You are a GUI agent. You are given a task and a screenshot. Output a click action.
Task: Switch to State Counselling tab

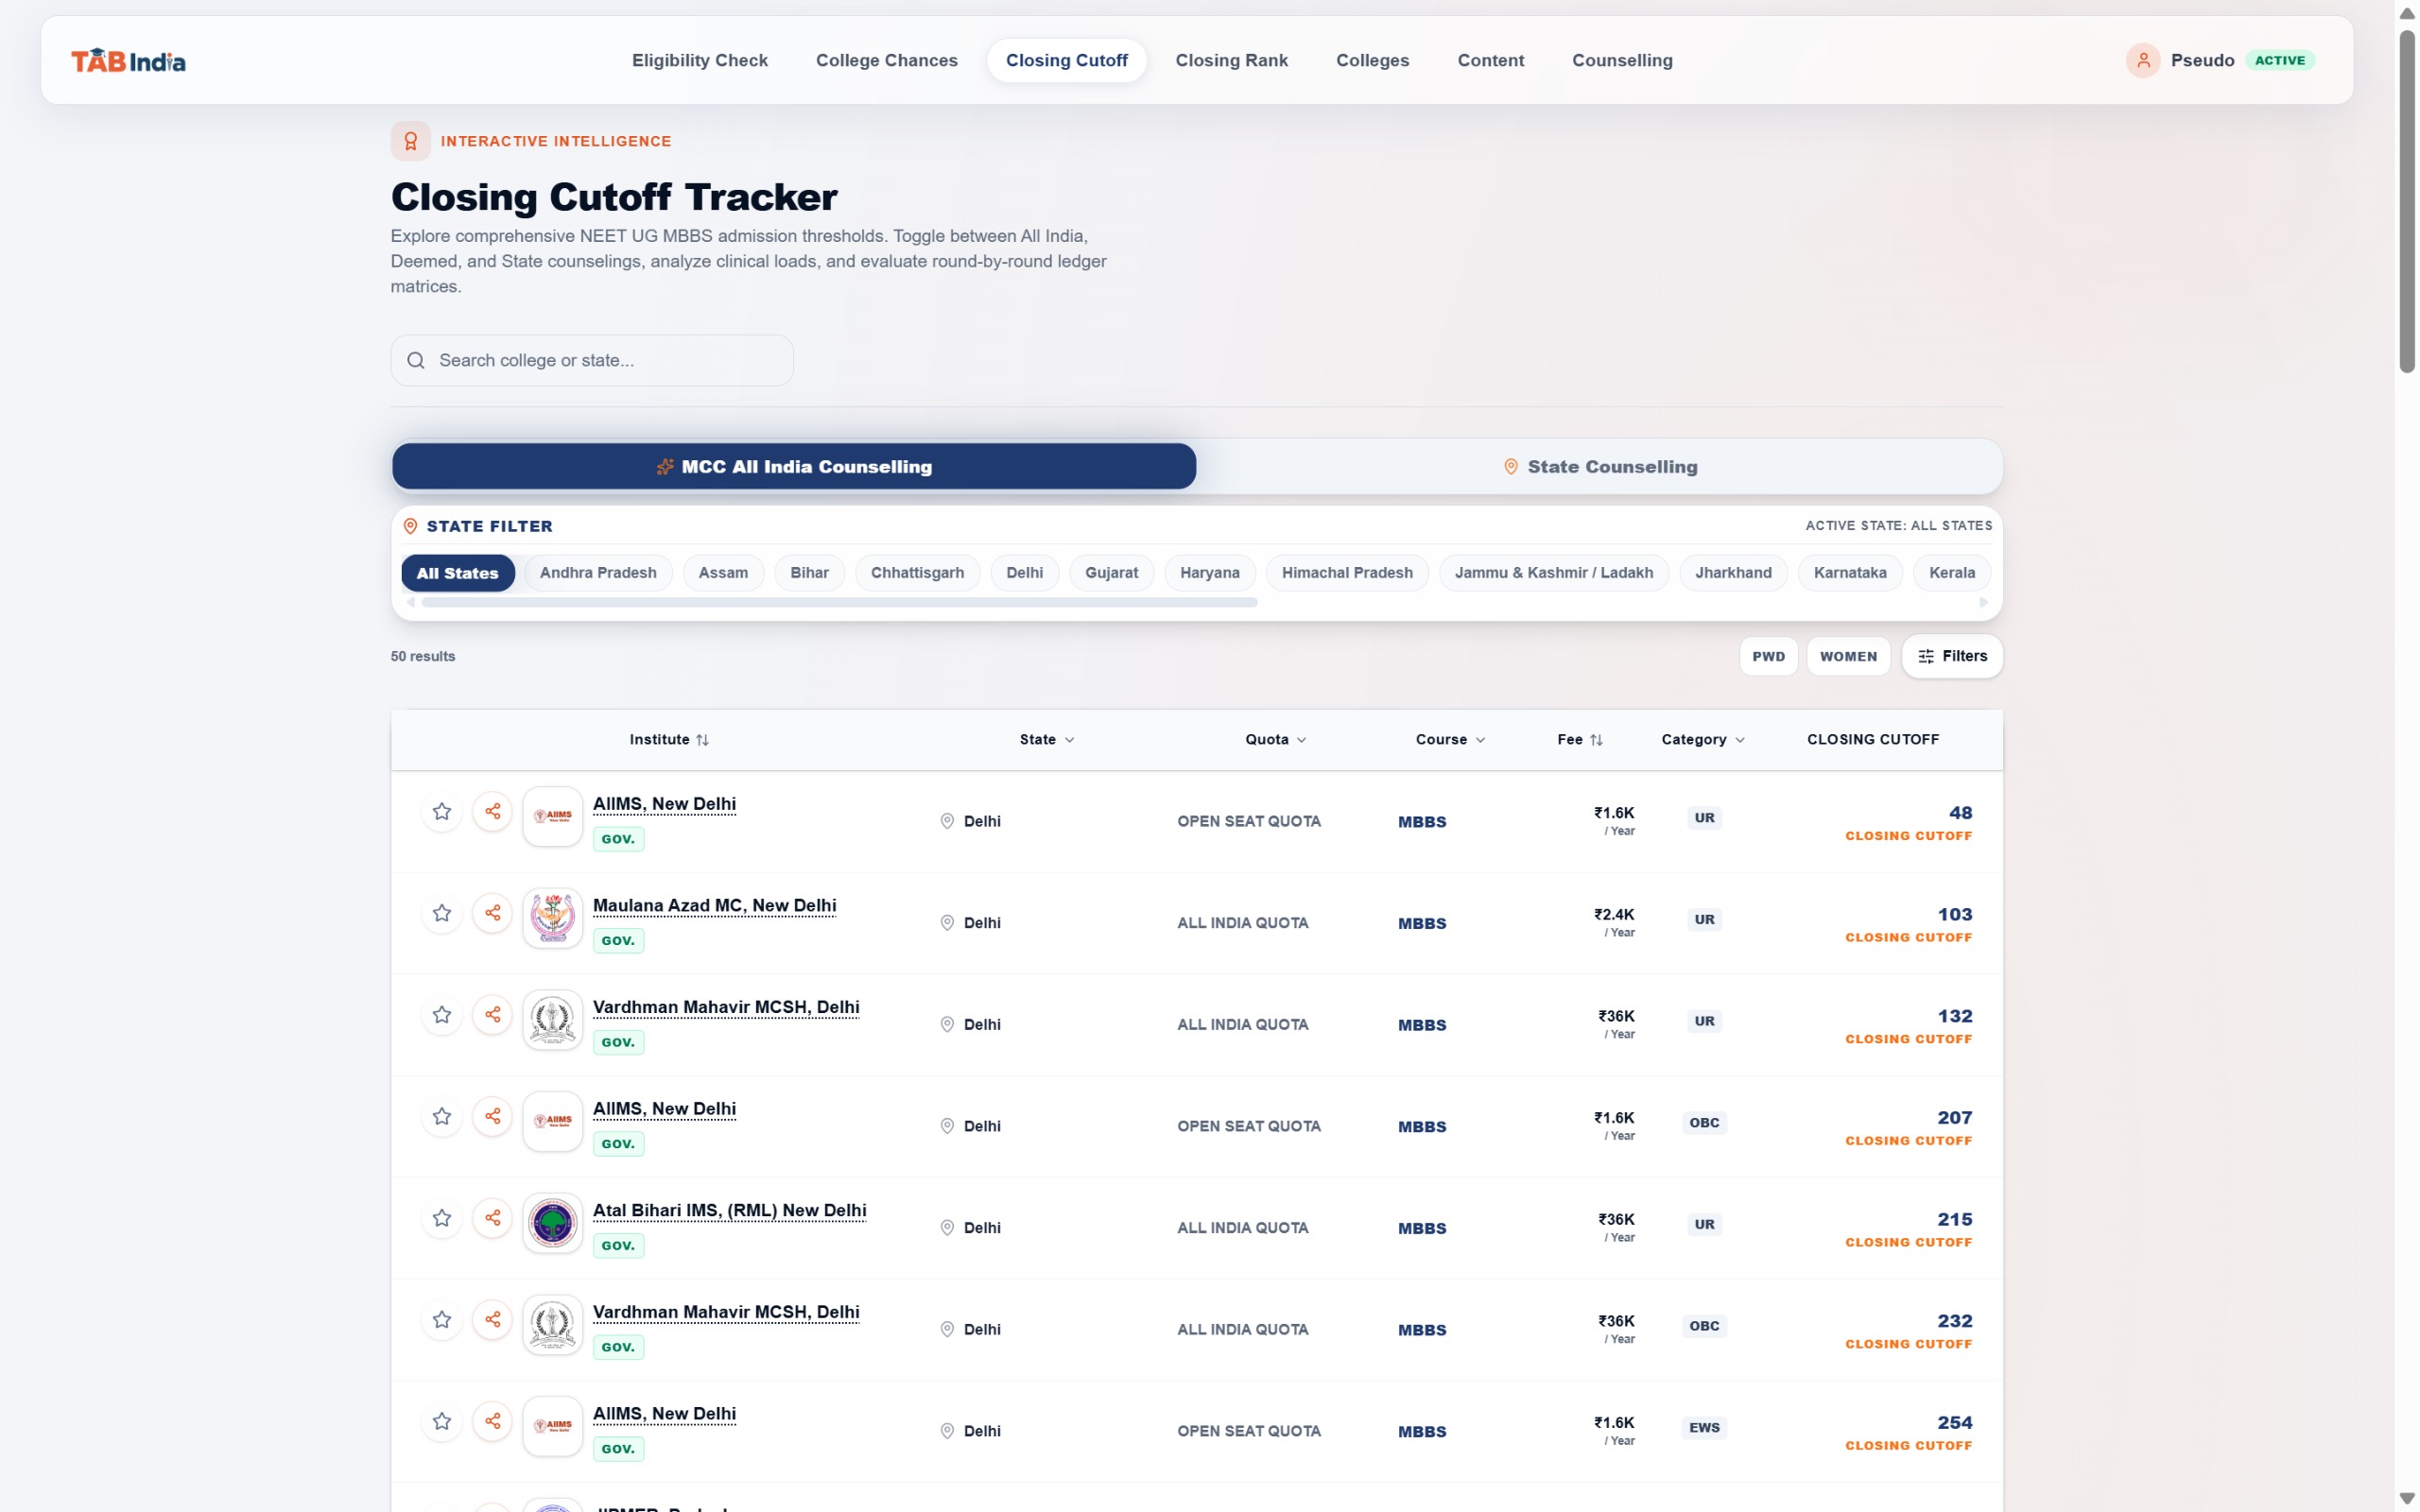(1600, 466)
